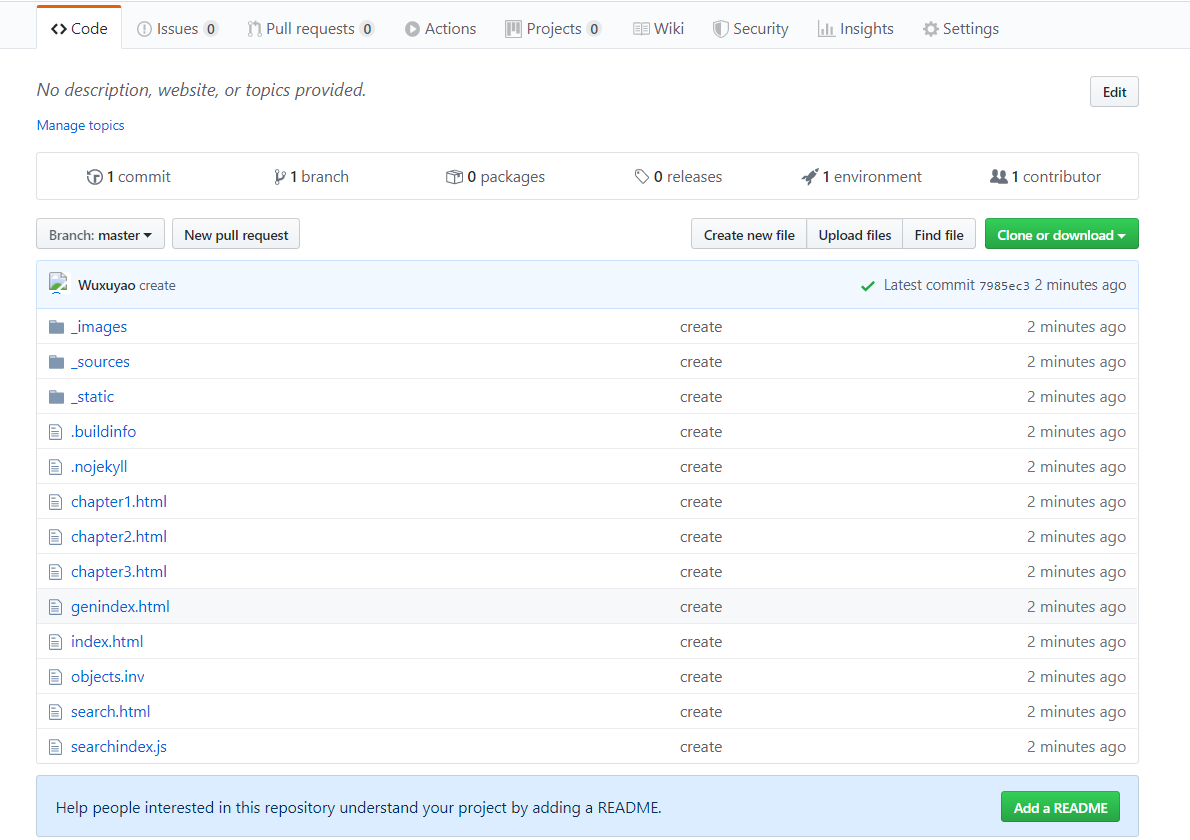Click the code brackets icon on Code tab

coord(59,27)
